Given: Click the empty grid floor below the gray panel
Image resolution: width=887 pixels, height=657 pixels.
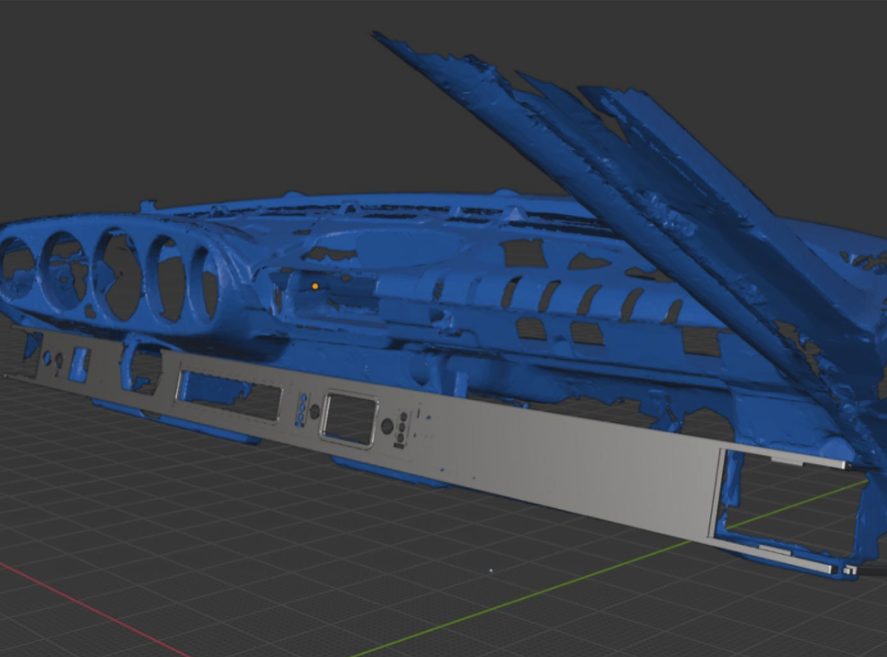Looking at the screenshot, I should [x=300, y=560].
